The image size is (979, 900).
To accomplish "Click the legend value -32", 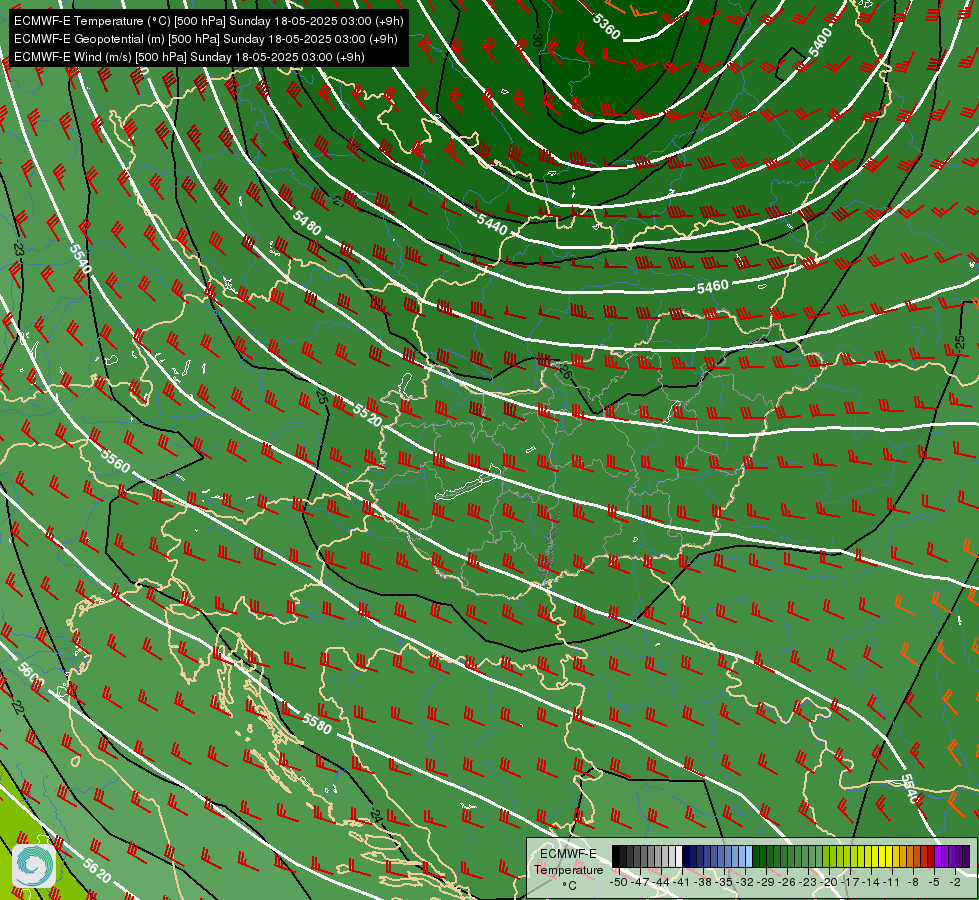I will (745, 882).
